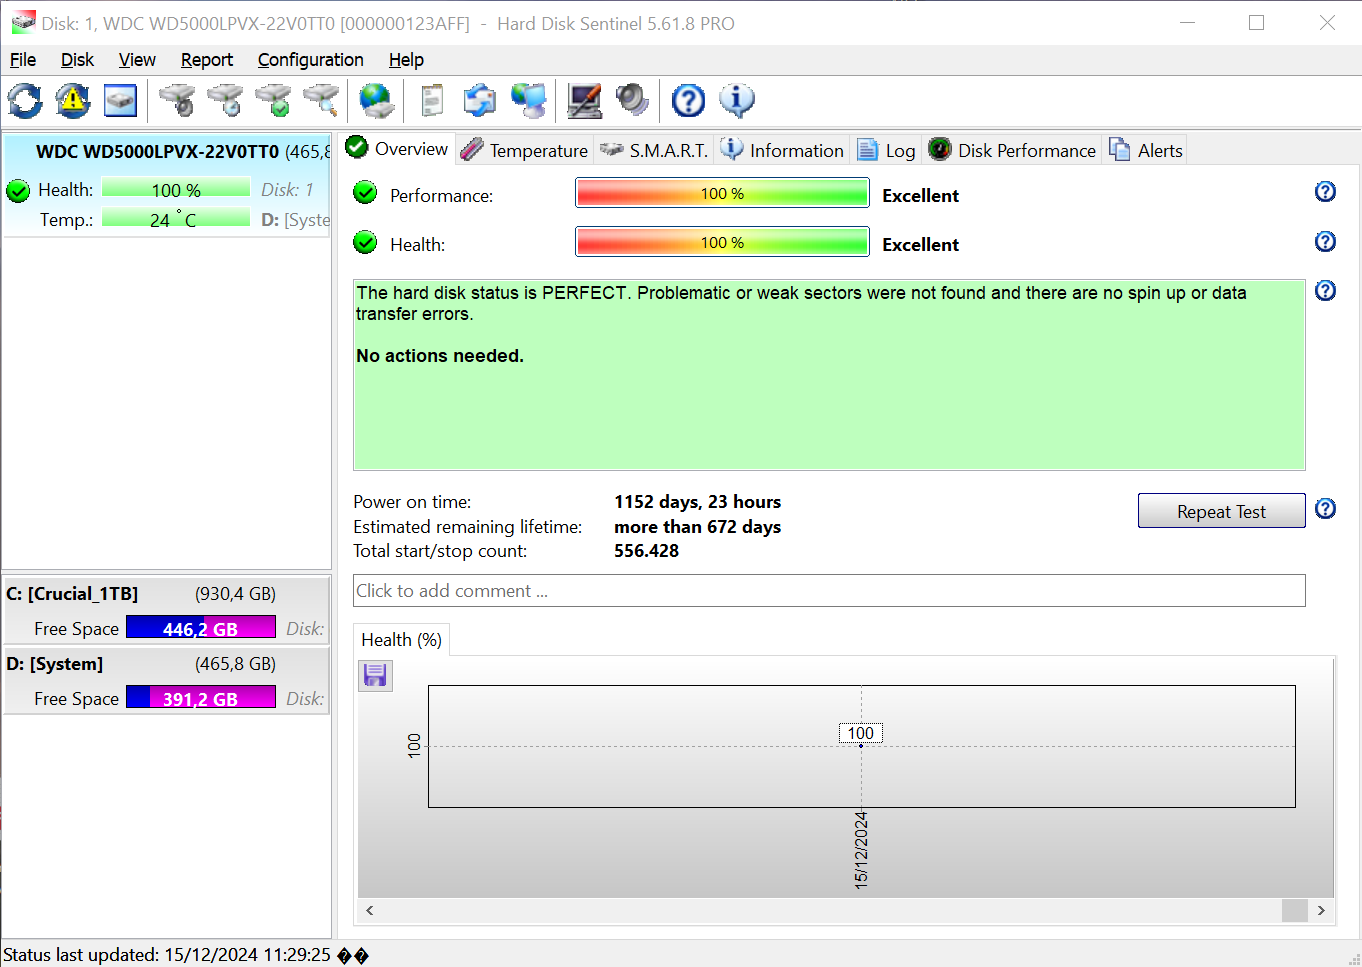Switch to the Alerts tab
Viewport: 1362px width, 967px height.
1145,150
